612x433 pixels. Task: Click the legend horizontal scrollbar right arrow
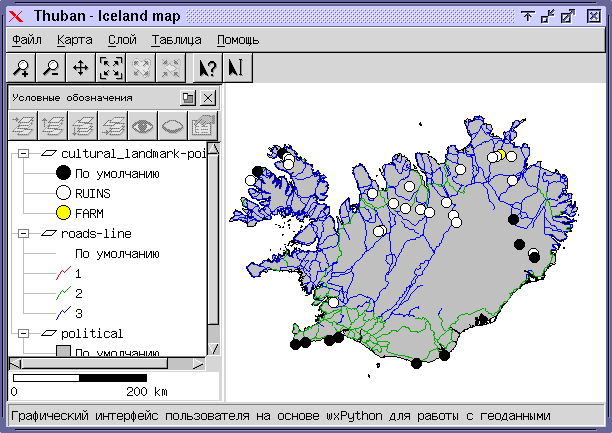point(199,364)
